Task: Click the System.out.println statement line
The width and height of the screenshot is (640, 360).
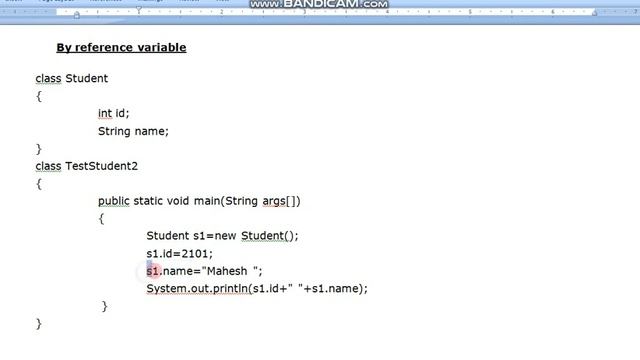Action: pos(257,289)
